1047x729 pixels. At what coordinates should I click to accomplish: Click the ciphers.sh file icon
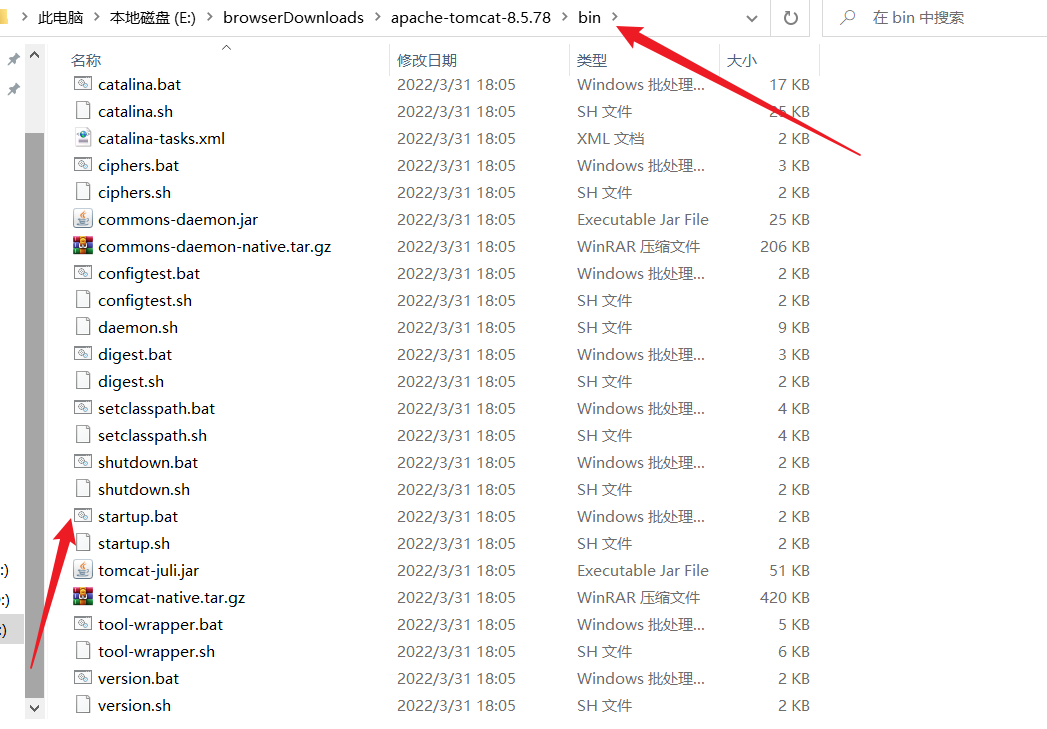click(83, 192)
